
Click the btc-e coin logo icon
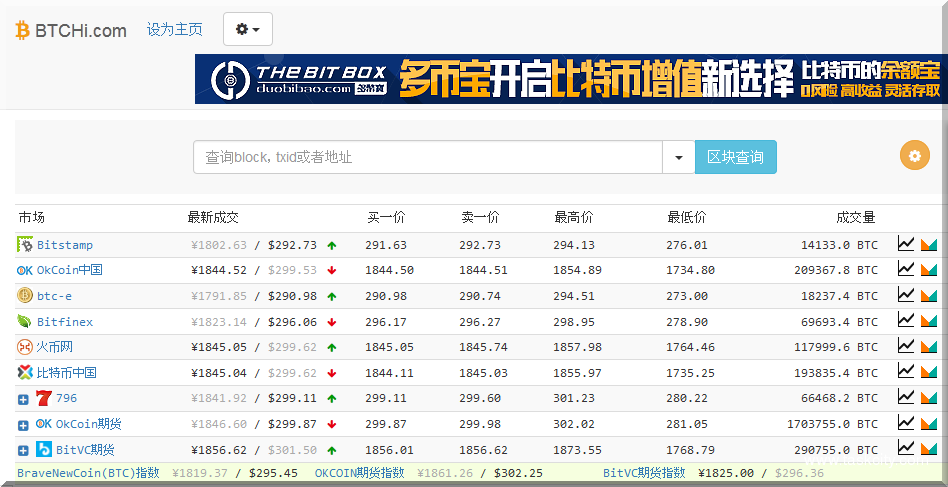tap(25, 295)
